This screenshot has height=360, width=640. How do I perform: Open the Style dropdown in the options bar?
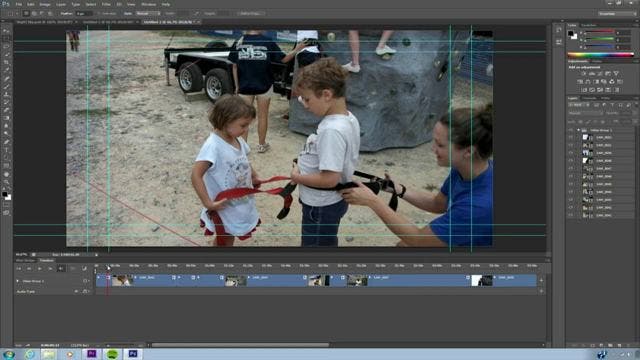[x=147, y=13]
